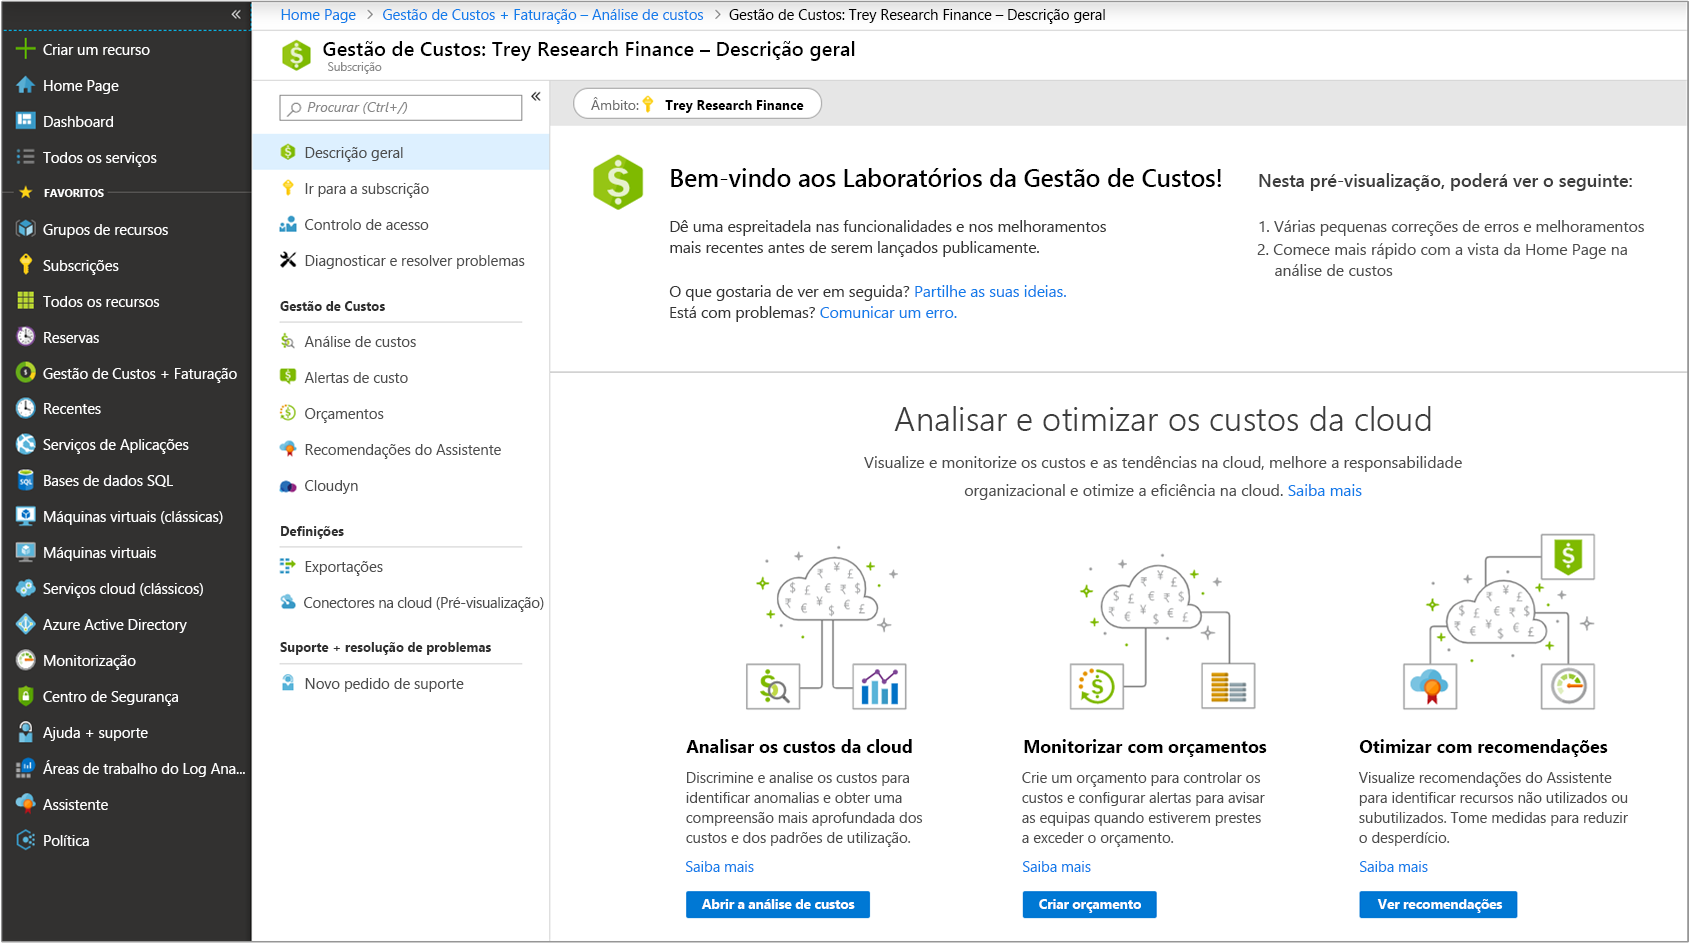Click the Política icon in sidebar
Viewport: 1690px width, 943px height.
click(26, 840)
